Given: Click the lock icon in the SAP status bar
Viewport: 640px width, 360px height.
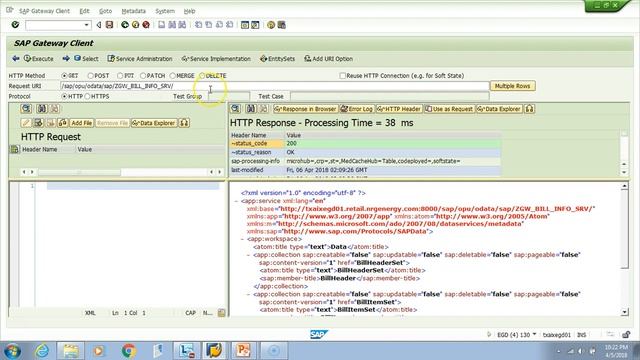Looking at the screenshot, I should click(626, 335).
